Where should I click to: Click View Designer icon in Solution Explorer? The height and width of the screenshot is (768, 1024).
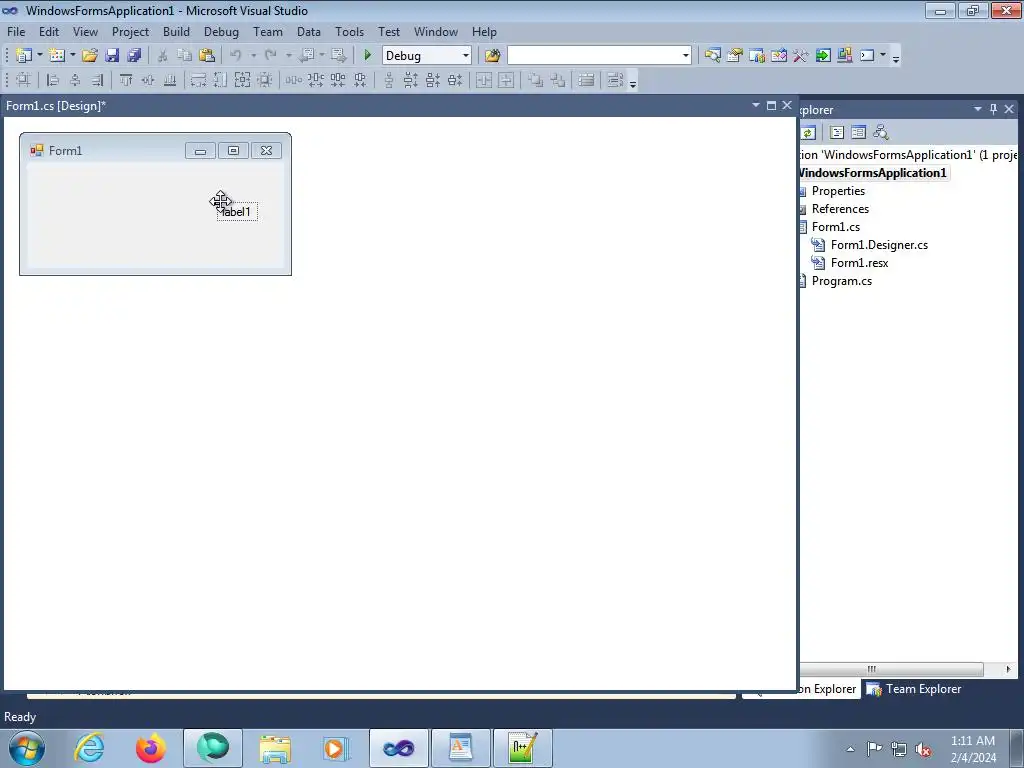[x=859, y=133]
